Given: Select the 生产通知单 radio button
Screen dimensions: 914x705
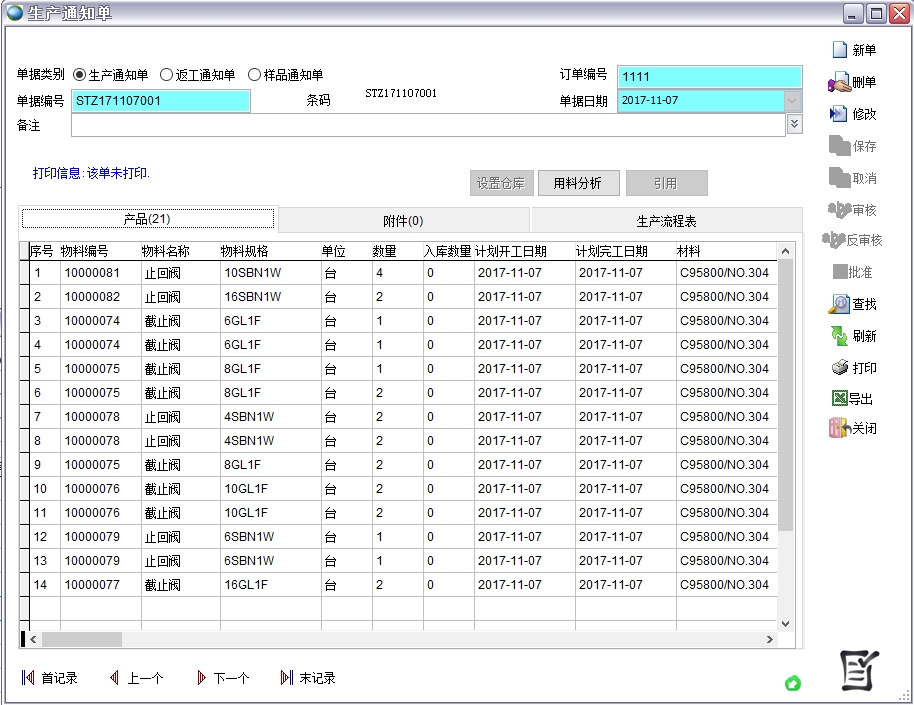Looking at the screenshot, I should click(x=80, y=75).
